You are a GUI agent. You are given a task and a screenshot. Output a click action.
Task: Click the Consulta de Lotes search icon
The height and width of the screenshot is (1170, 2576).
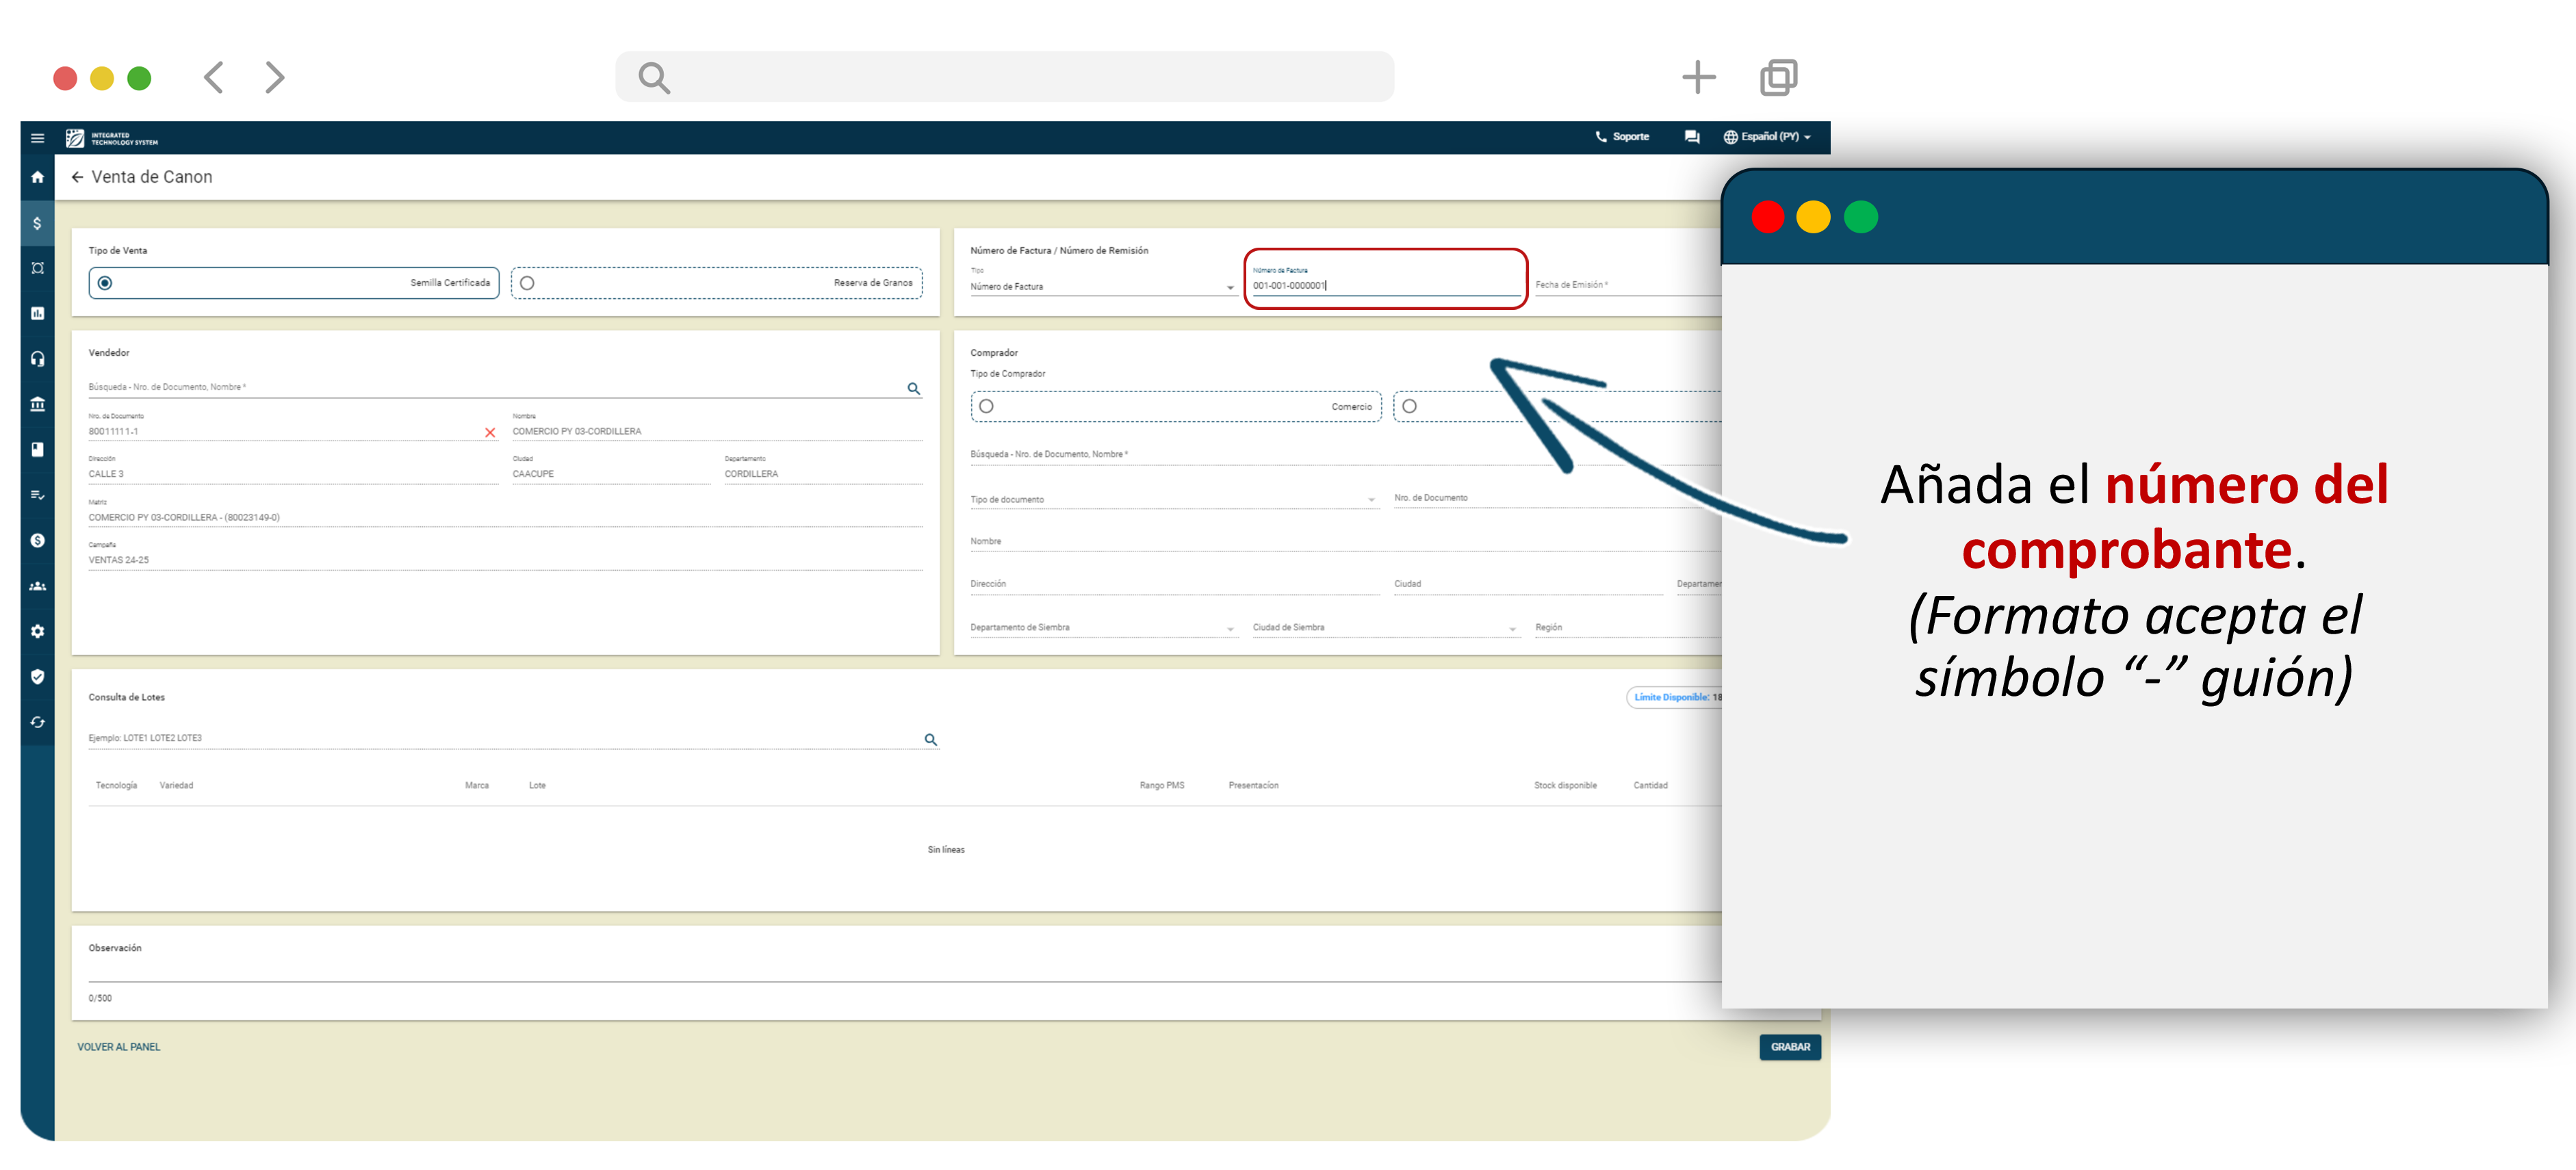click(930, 739)
